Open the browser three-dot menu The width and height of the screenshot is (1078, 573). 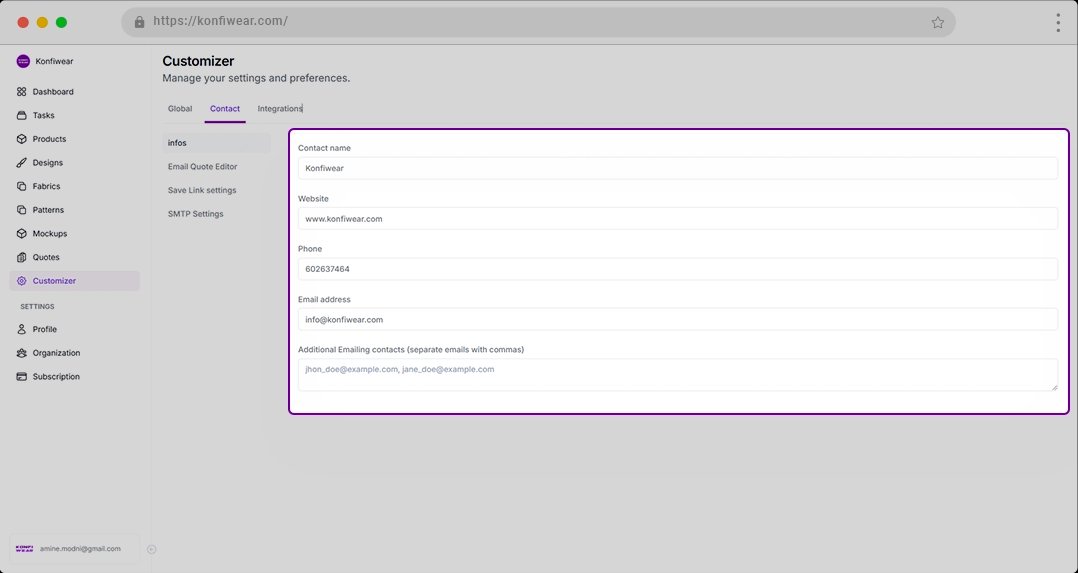coord(1057,22)
